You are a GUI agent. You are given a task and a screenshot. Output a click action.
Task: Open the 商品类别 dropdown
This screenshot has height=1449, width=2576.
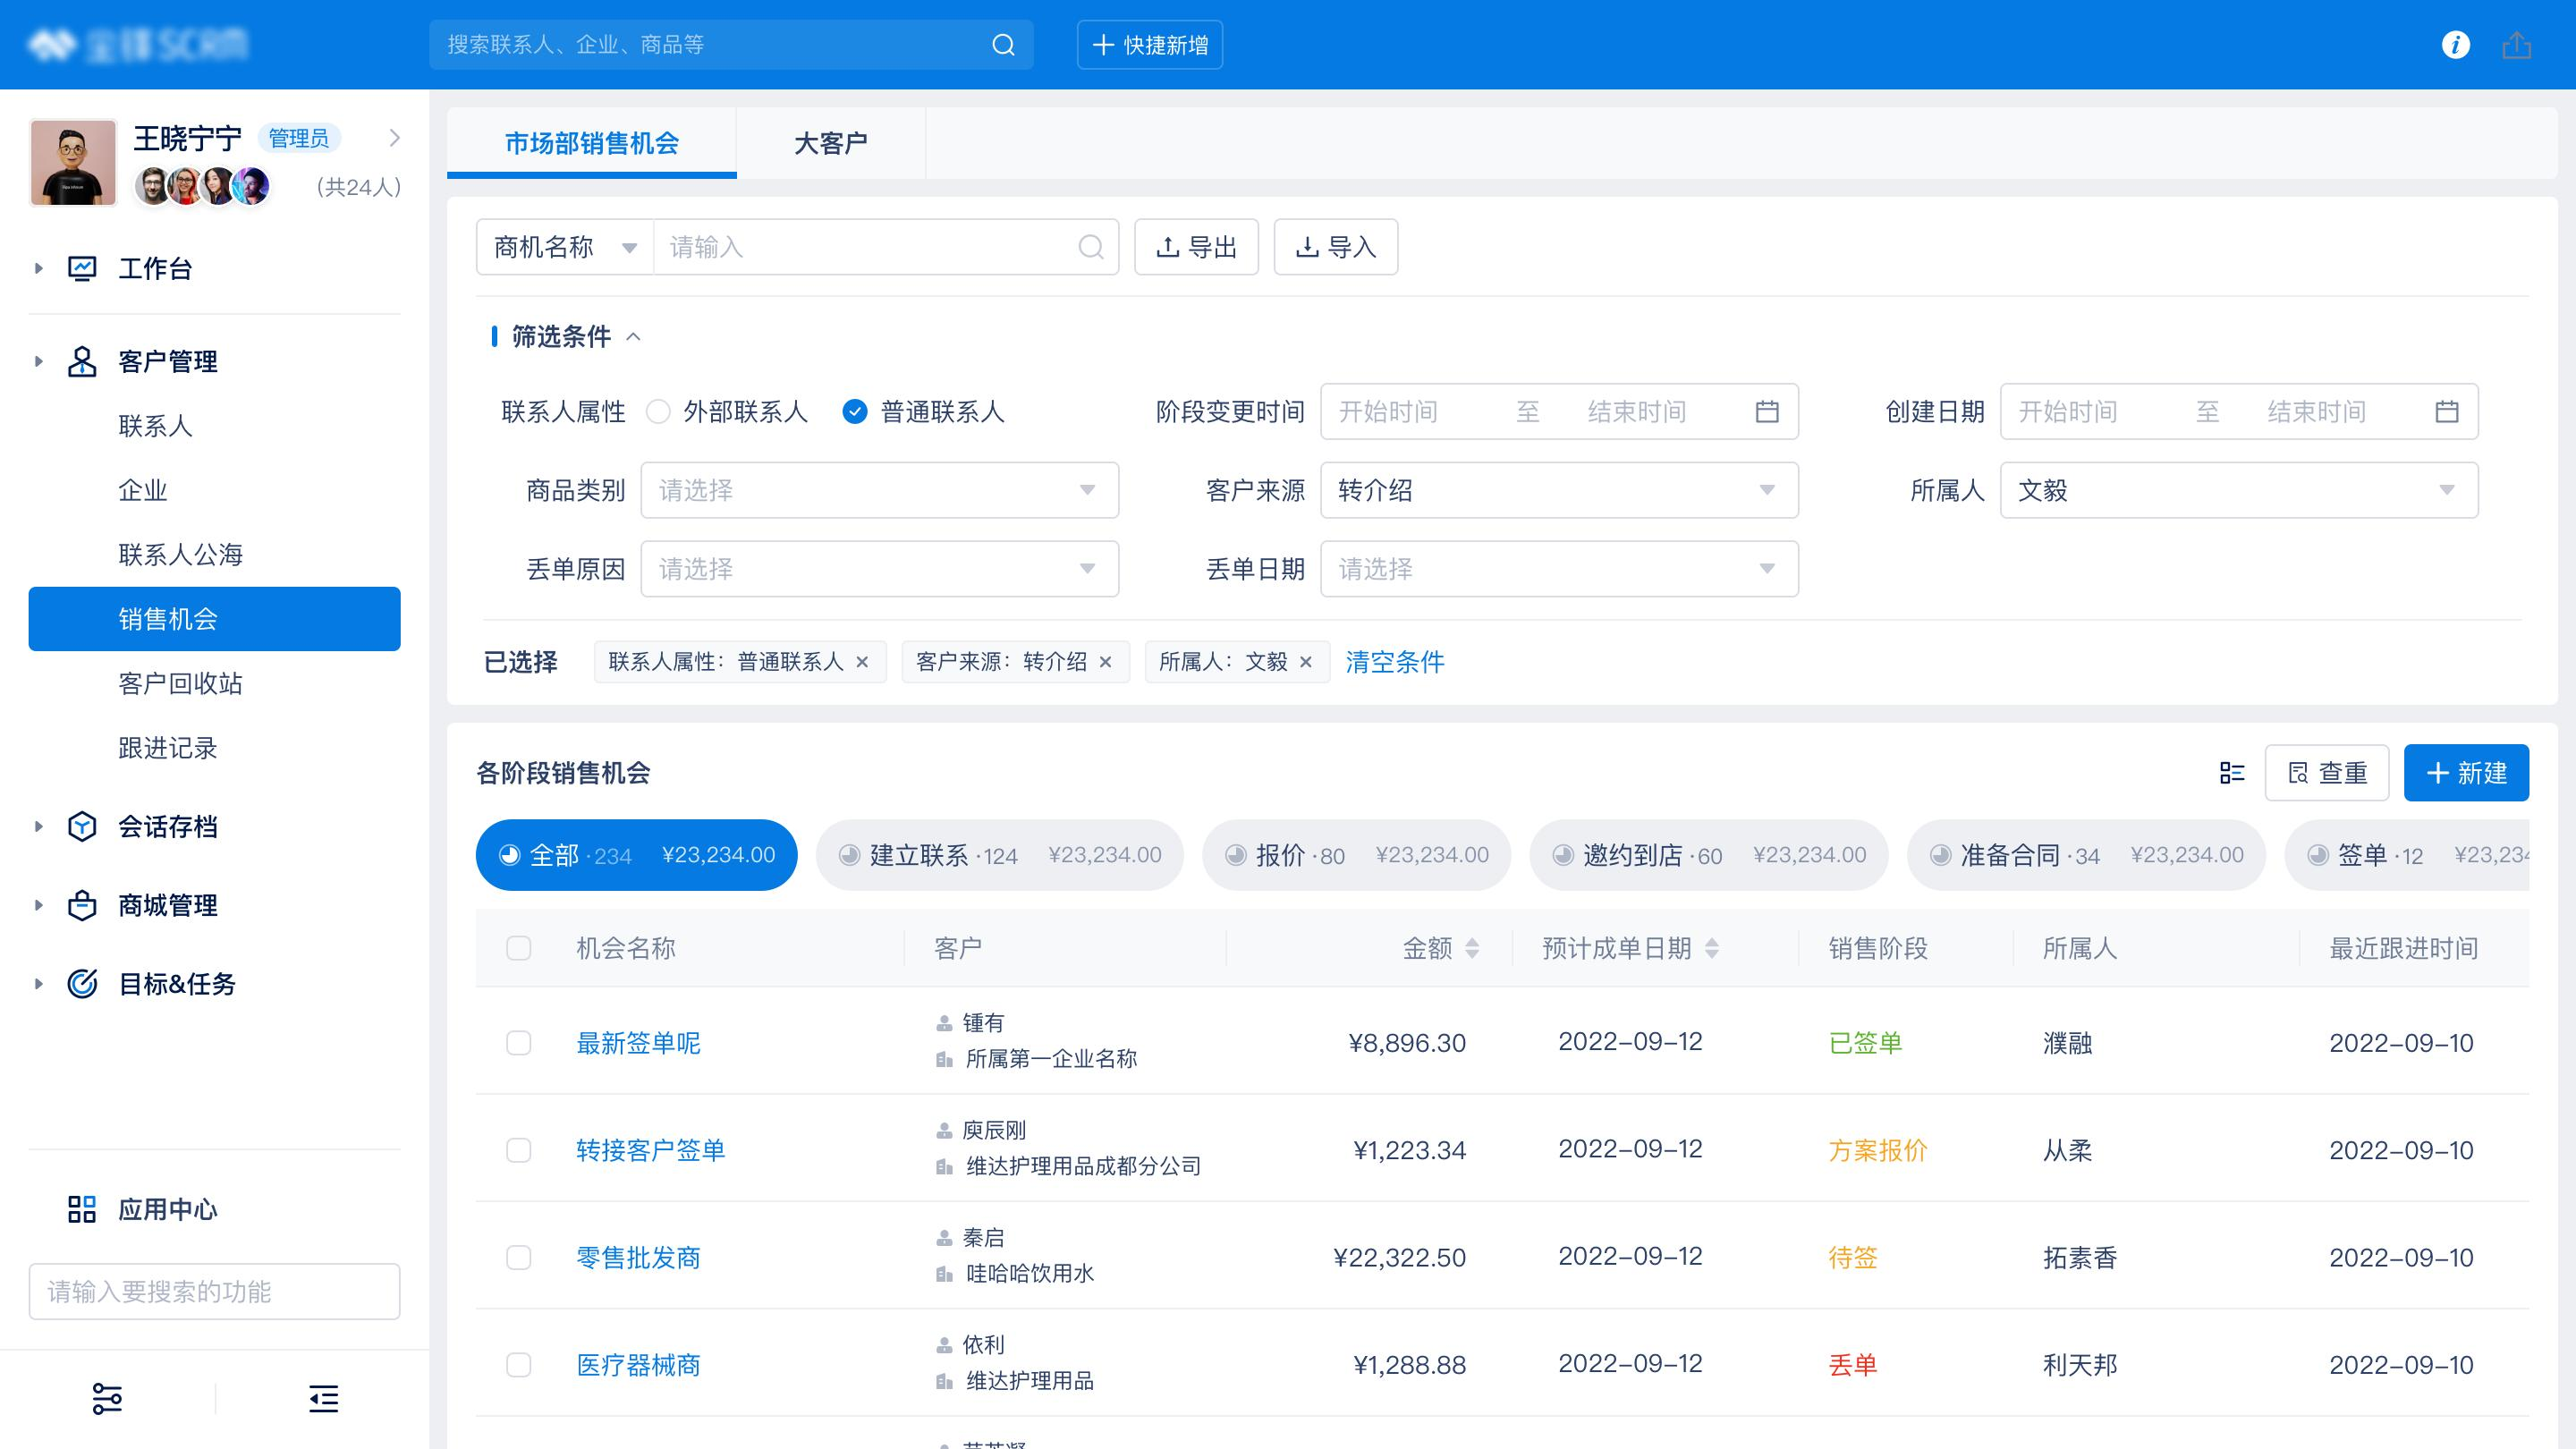pyautogui.click(x=879, y=490)
